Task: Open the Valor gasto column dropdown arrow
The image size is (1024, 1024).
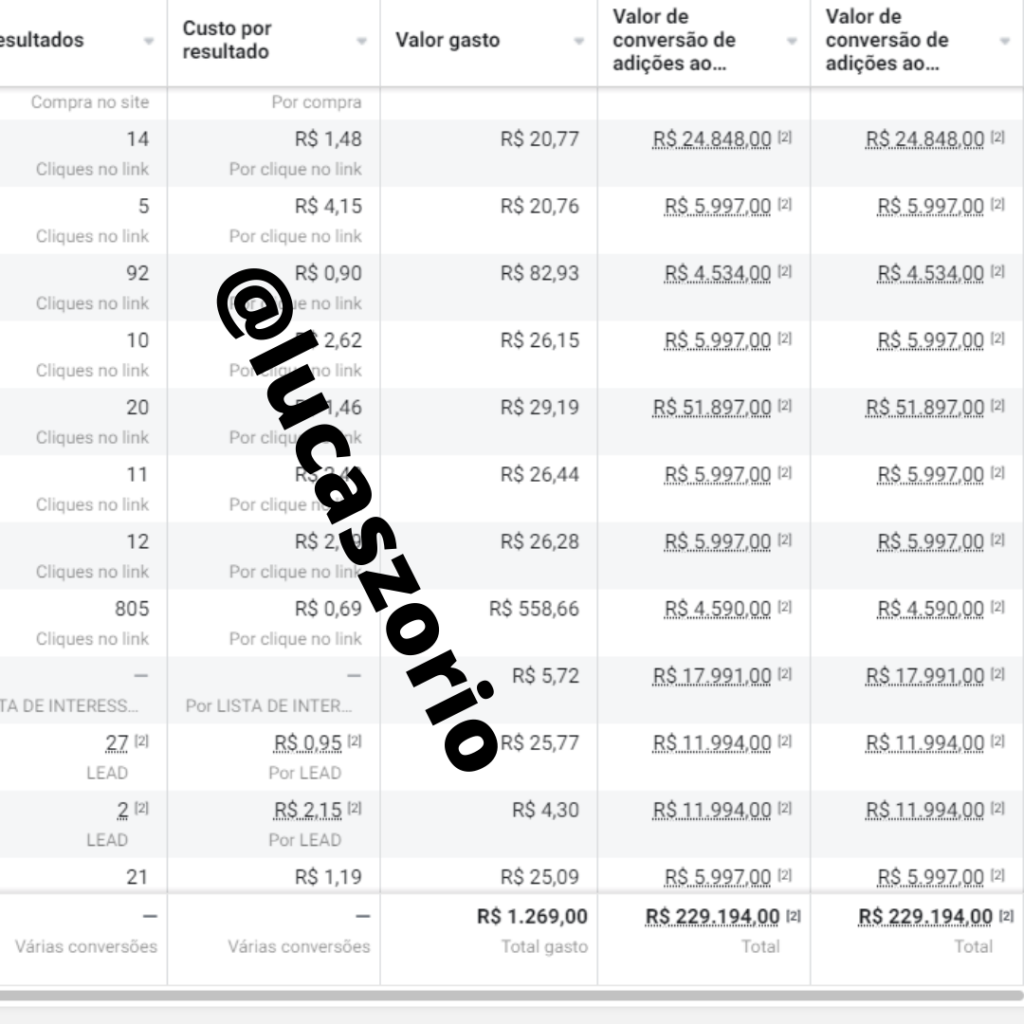Action: 579,41
